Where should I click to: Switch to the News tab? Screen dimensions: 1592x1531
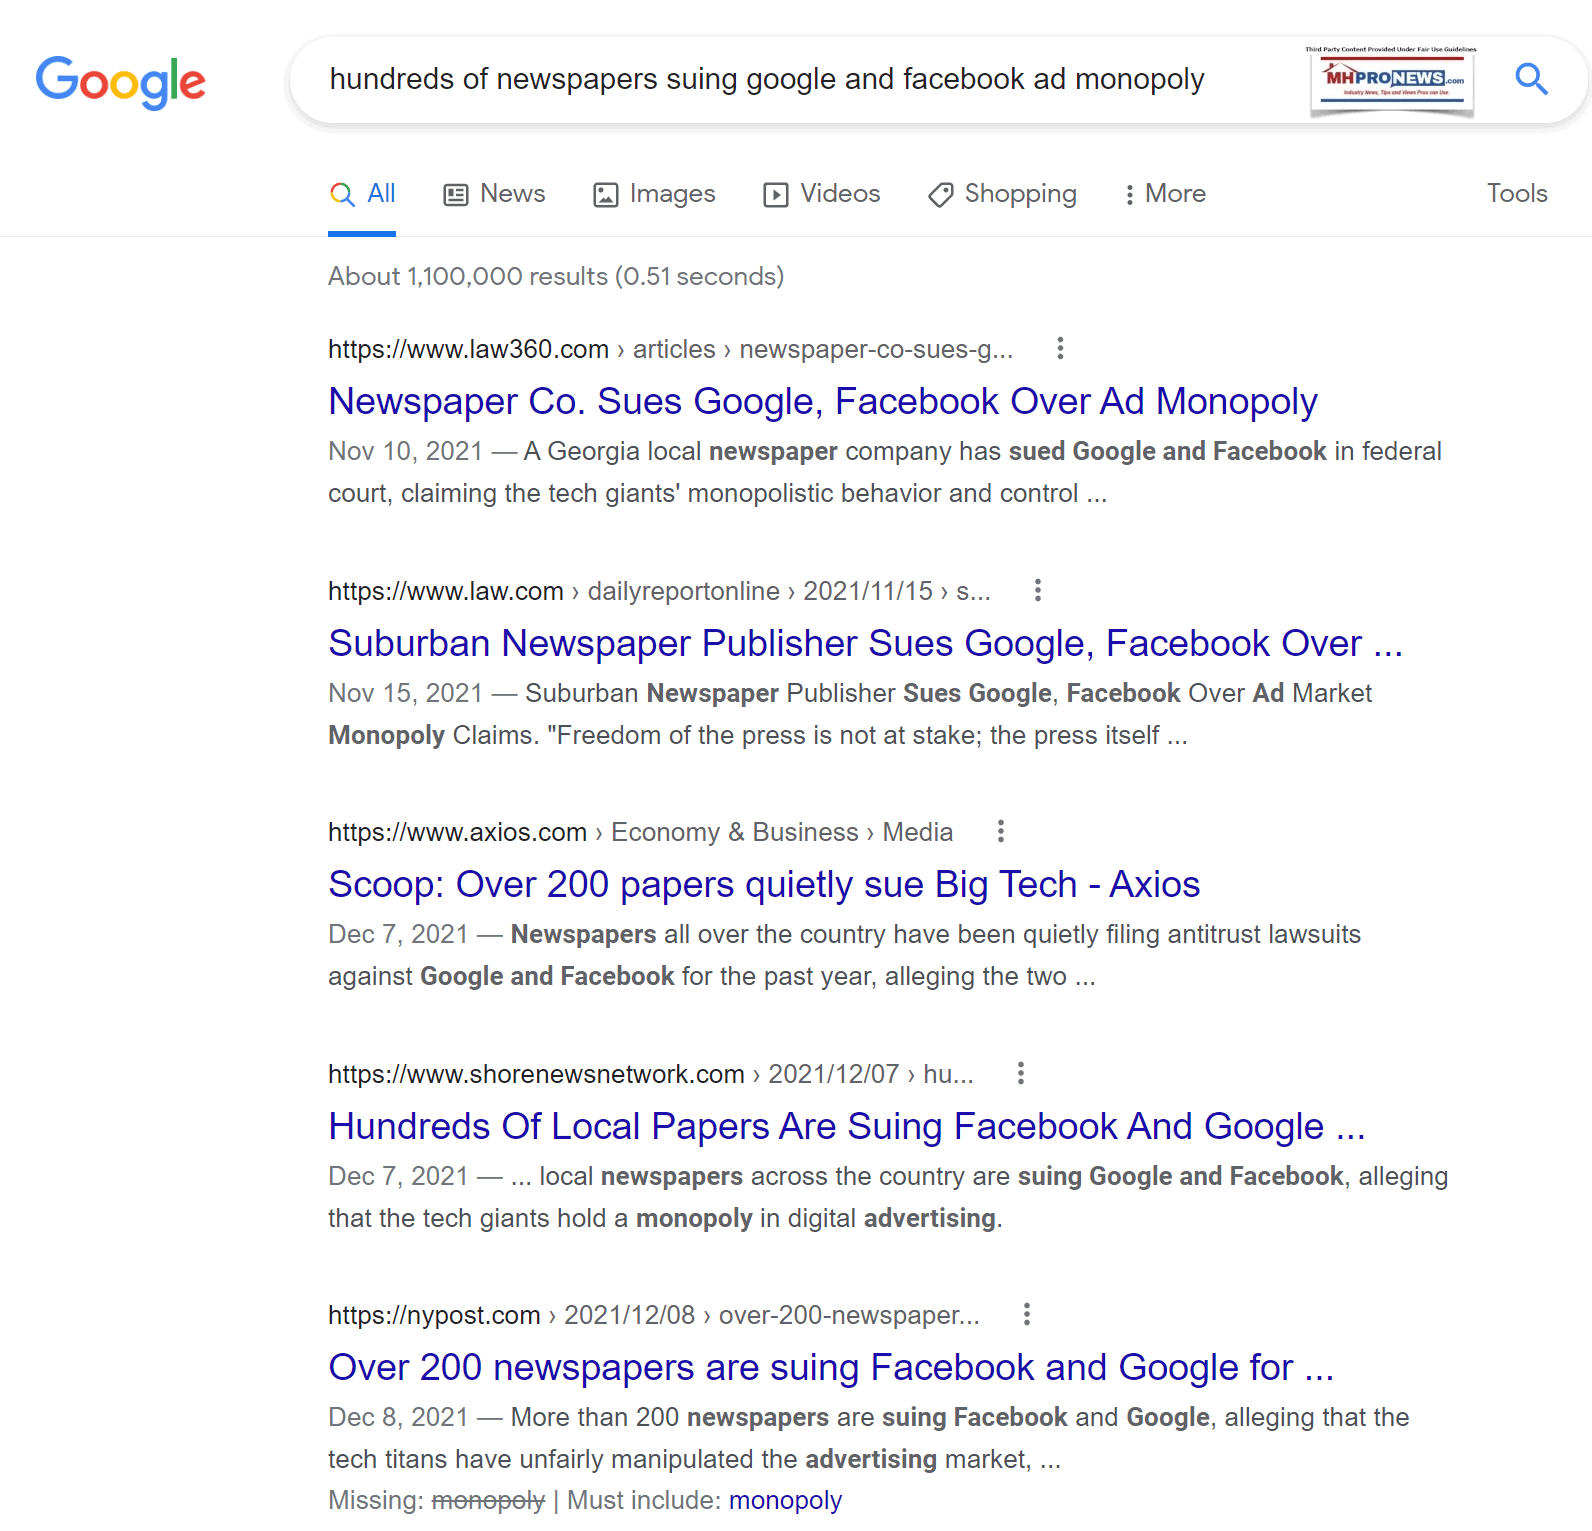pos(494,194)
